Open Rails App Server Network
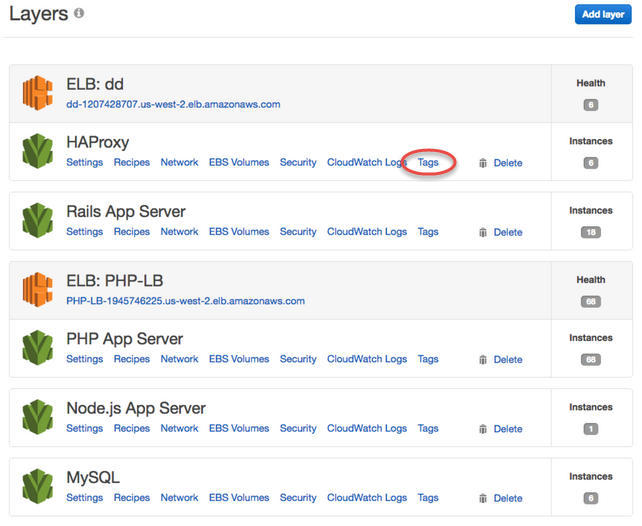Image resolution: width=642 pixels, height=526 pixels. [179, 232]
